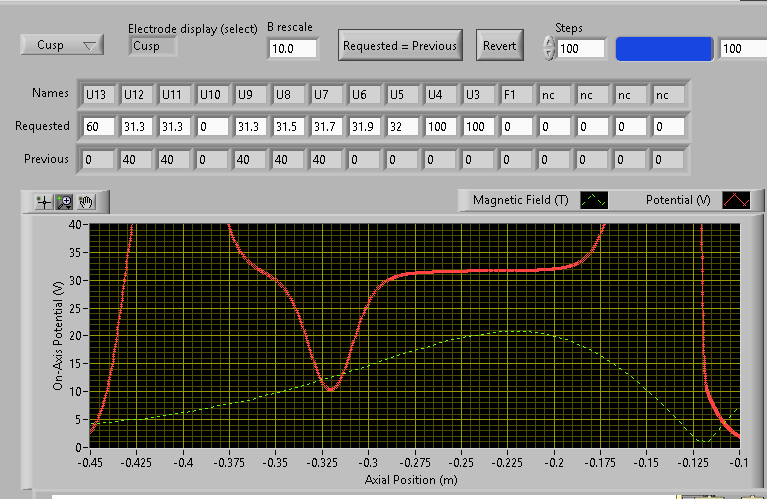Decrement the Steps value with down arrow
Viewport: 767px width, 499px height.
point(548,54)
